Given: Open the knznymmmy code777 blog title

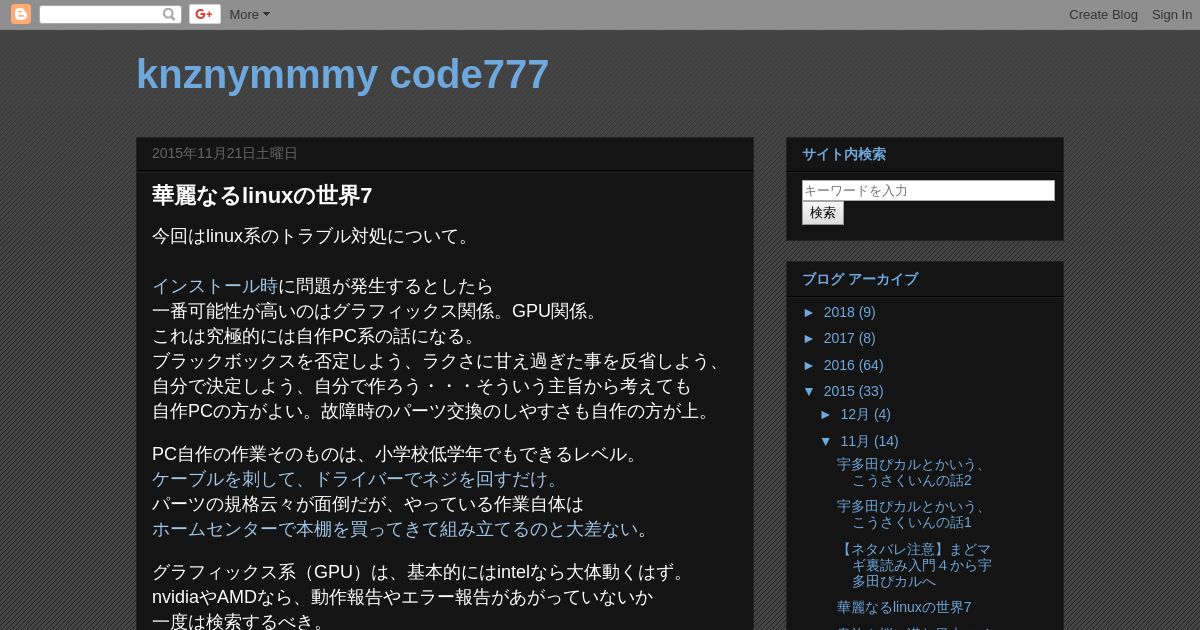Looking at the screenshot, I should [342, 74].
